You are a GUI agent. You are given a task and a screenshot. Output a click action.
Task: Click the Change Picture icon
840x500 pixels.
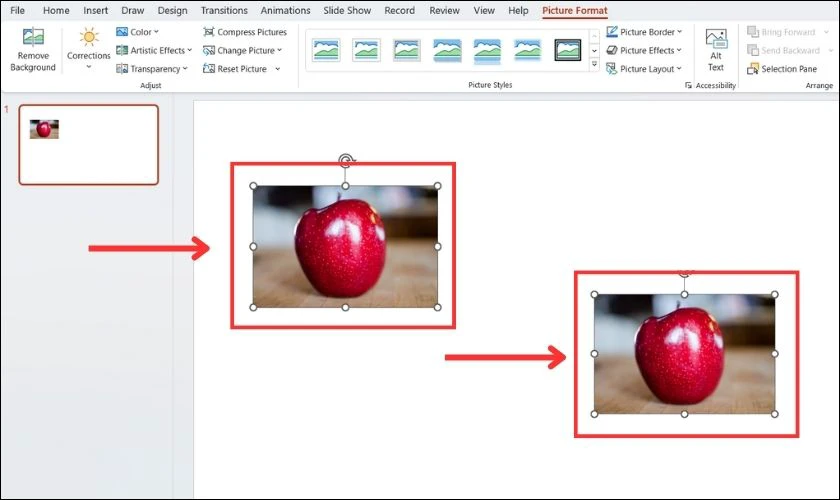[209, 50]
